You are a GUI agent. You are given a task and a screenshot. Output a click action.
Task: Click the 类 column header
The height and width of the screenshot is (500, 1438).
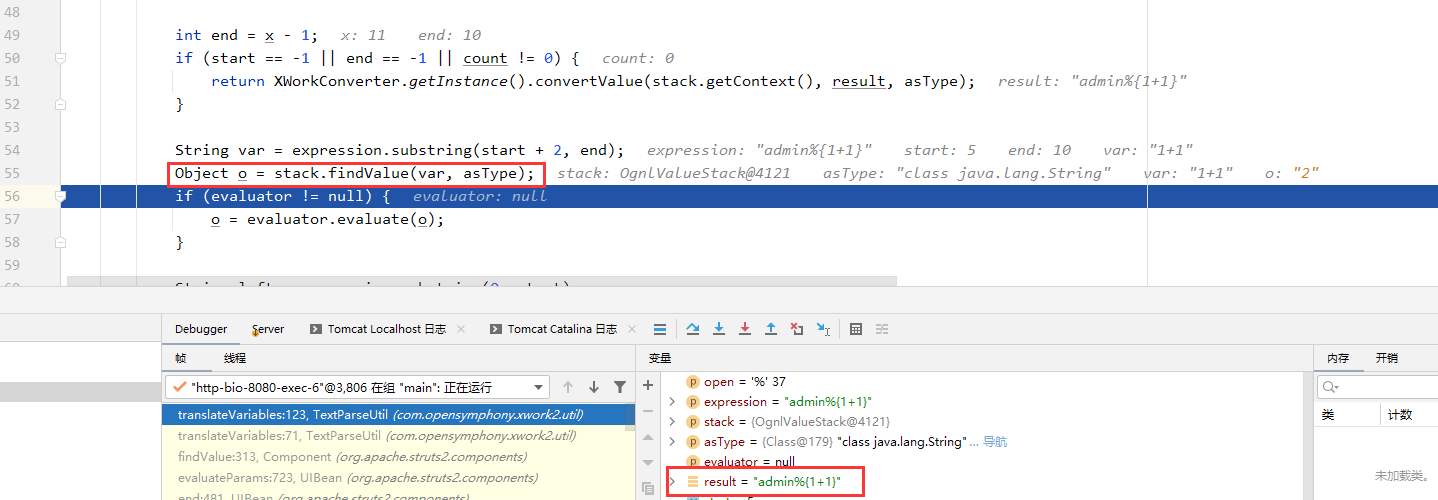[1347, 414]
